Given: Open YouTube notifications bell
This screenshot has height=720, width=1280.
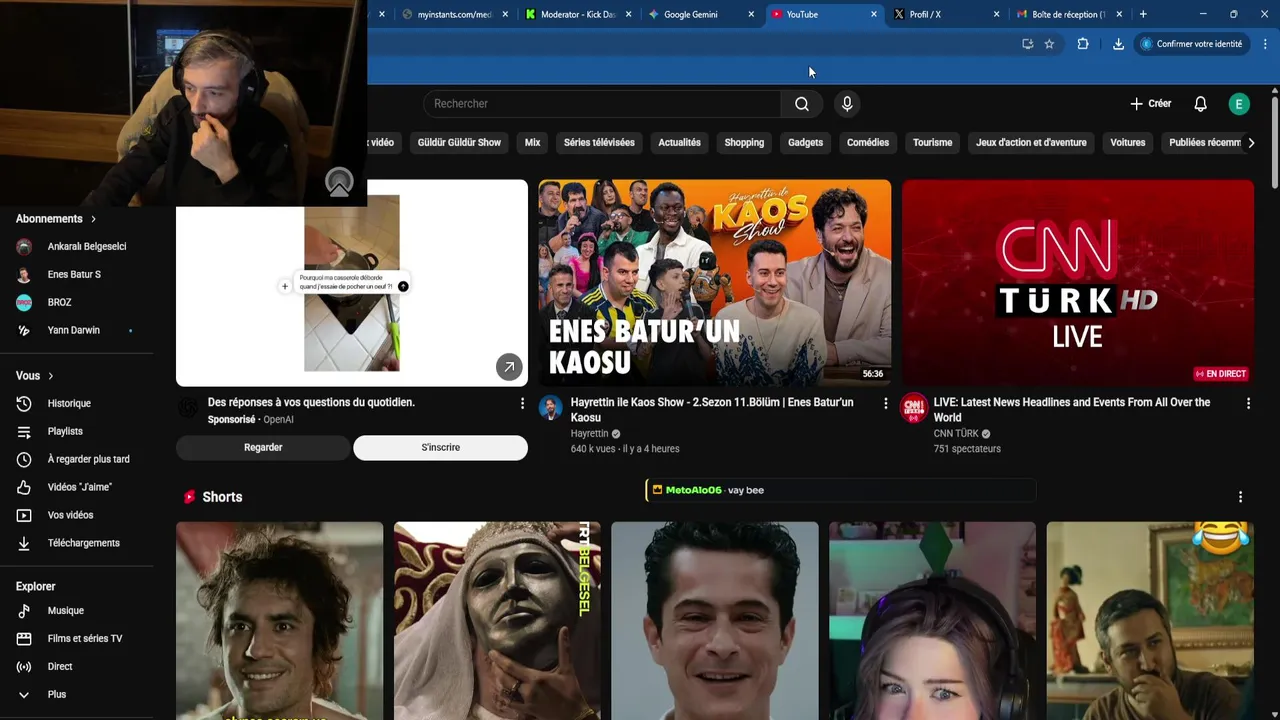Looking at the screenshot, I should click(x=1200, y=104).
